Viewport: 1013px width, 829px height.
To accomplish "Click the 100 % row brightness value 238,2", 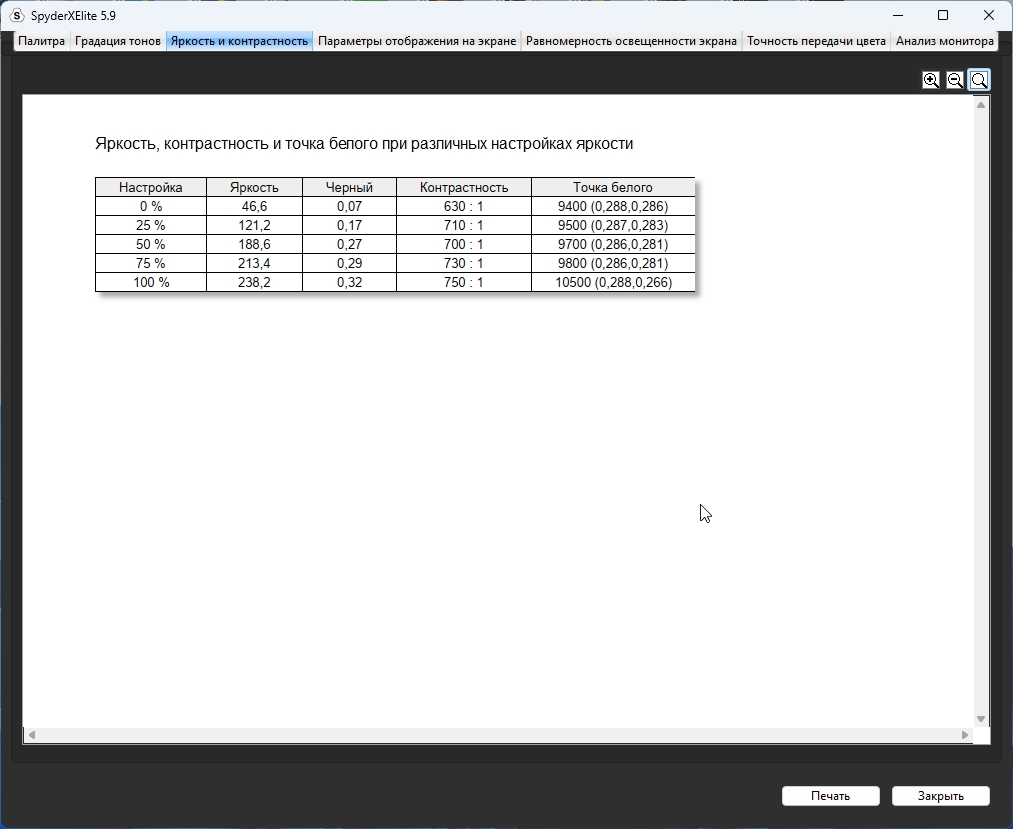I will point(254,282).
